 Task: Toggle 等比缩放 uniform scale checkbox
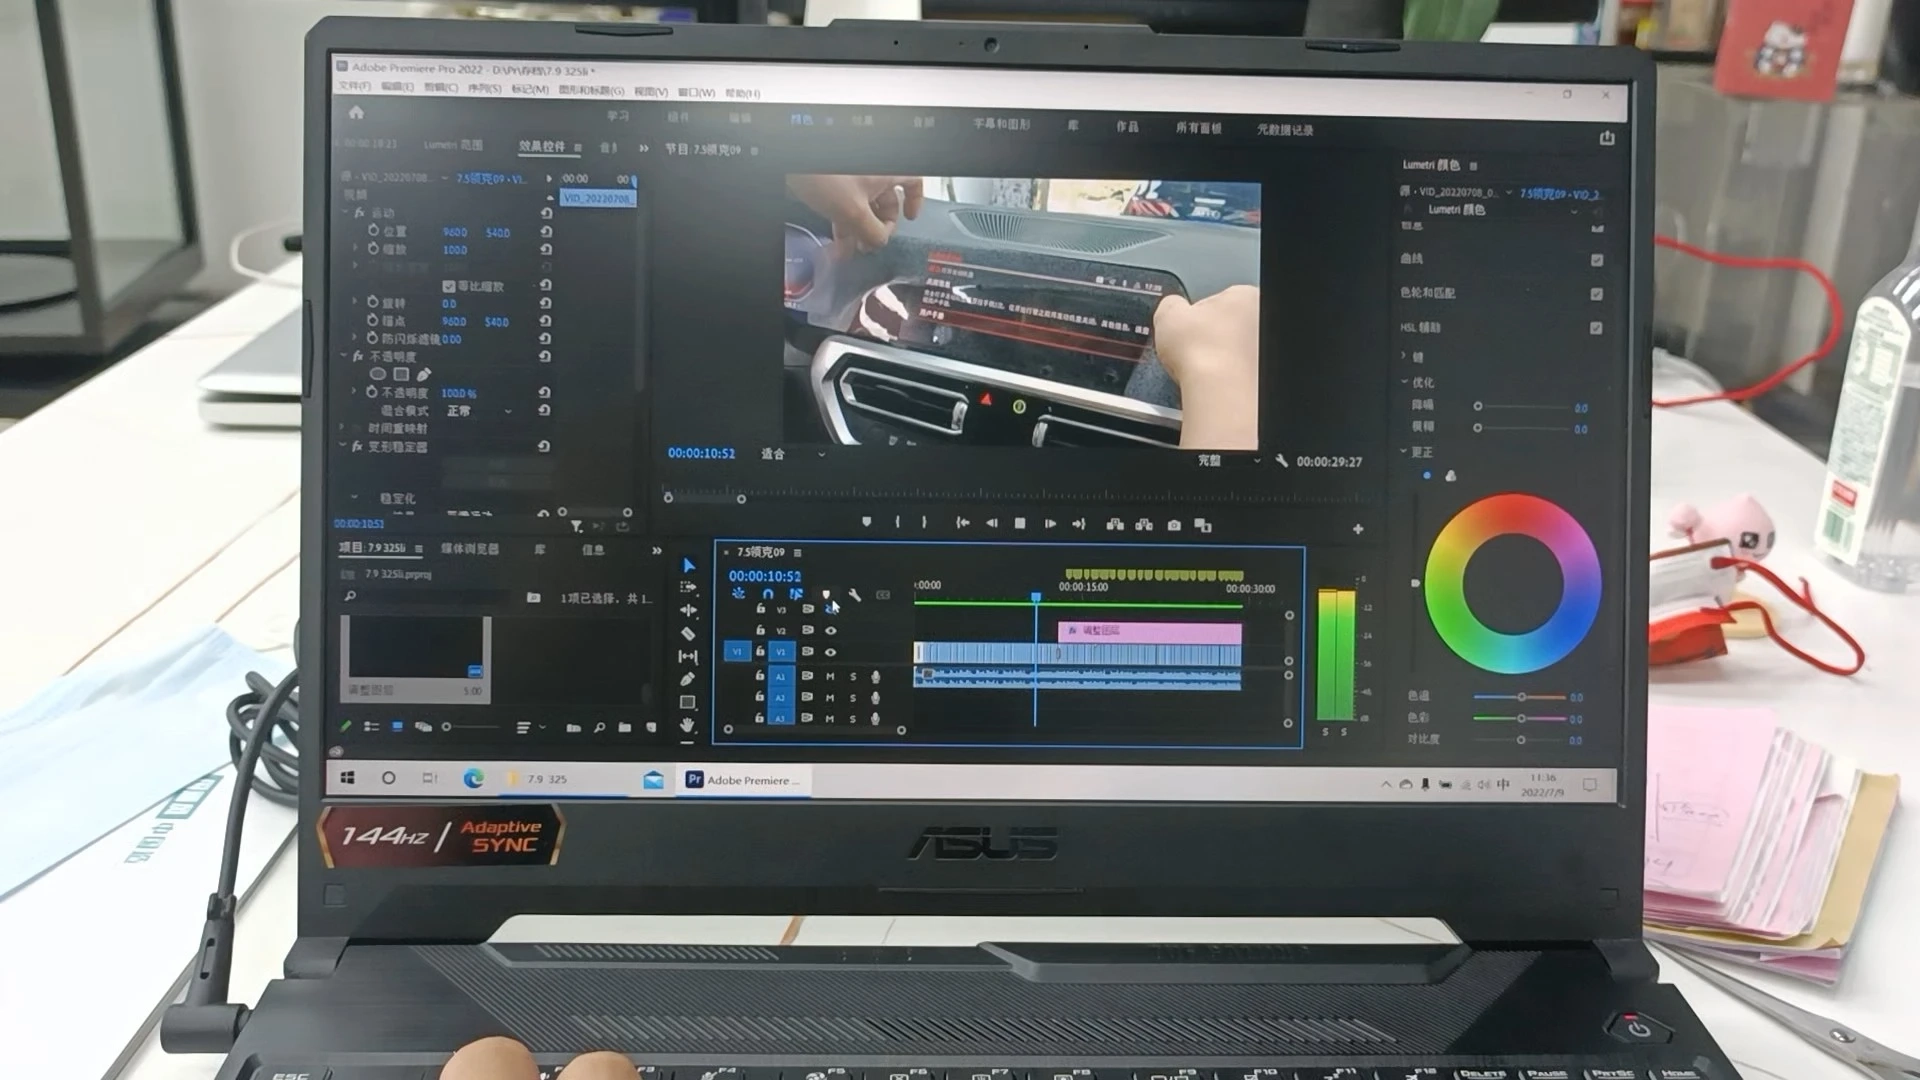[448, 286]
